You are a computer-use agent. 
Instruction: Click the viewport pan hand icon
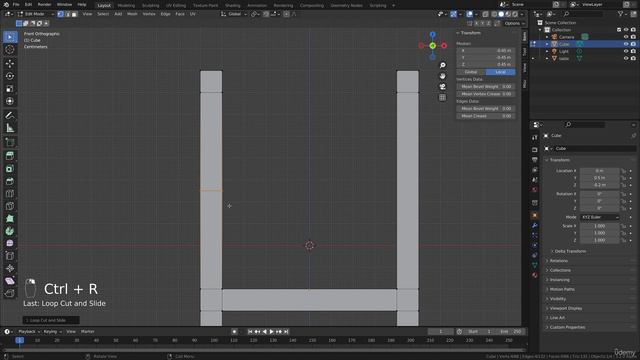point(442,76)
